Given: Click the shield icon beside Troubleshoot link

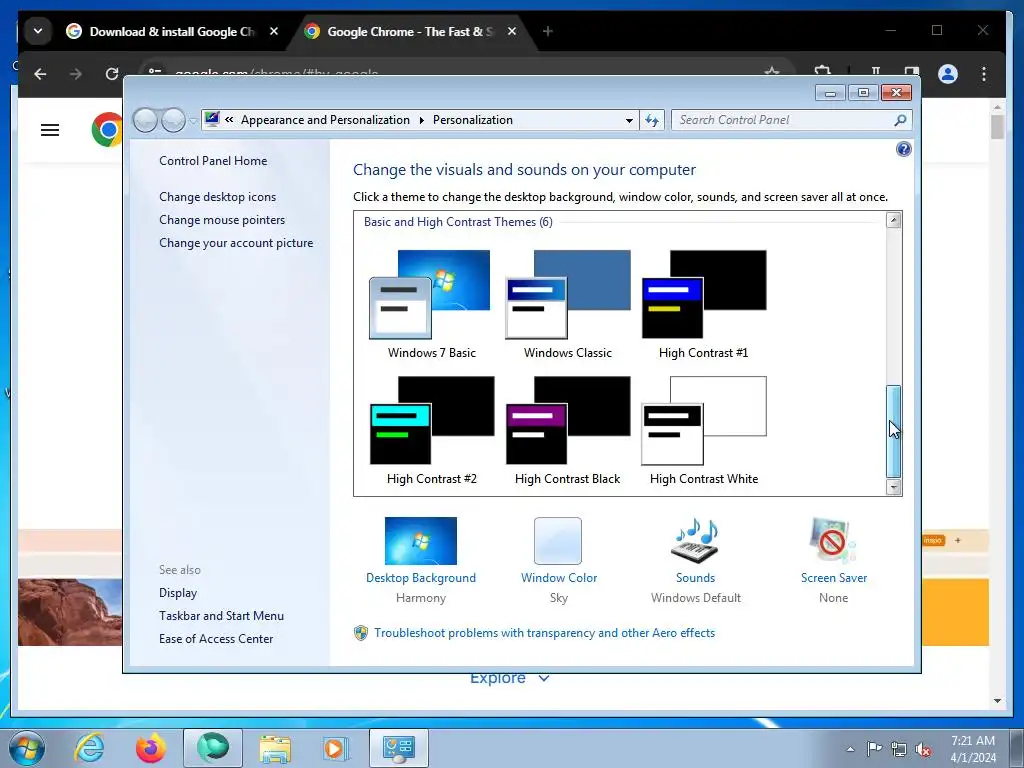Looking at the screenshot, I should [360, 632].
